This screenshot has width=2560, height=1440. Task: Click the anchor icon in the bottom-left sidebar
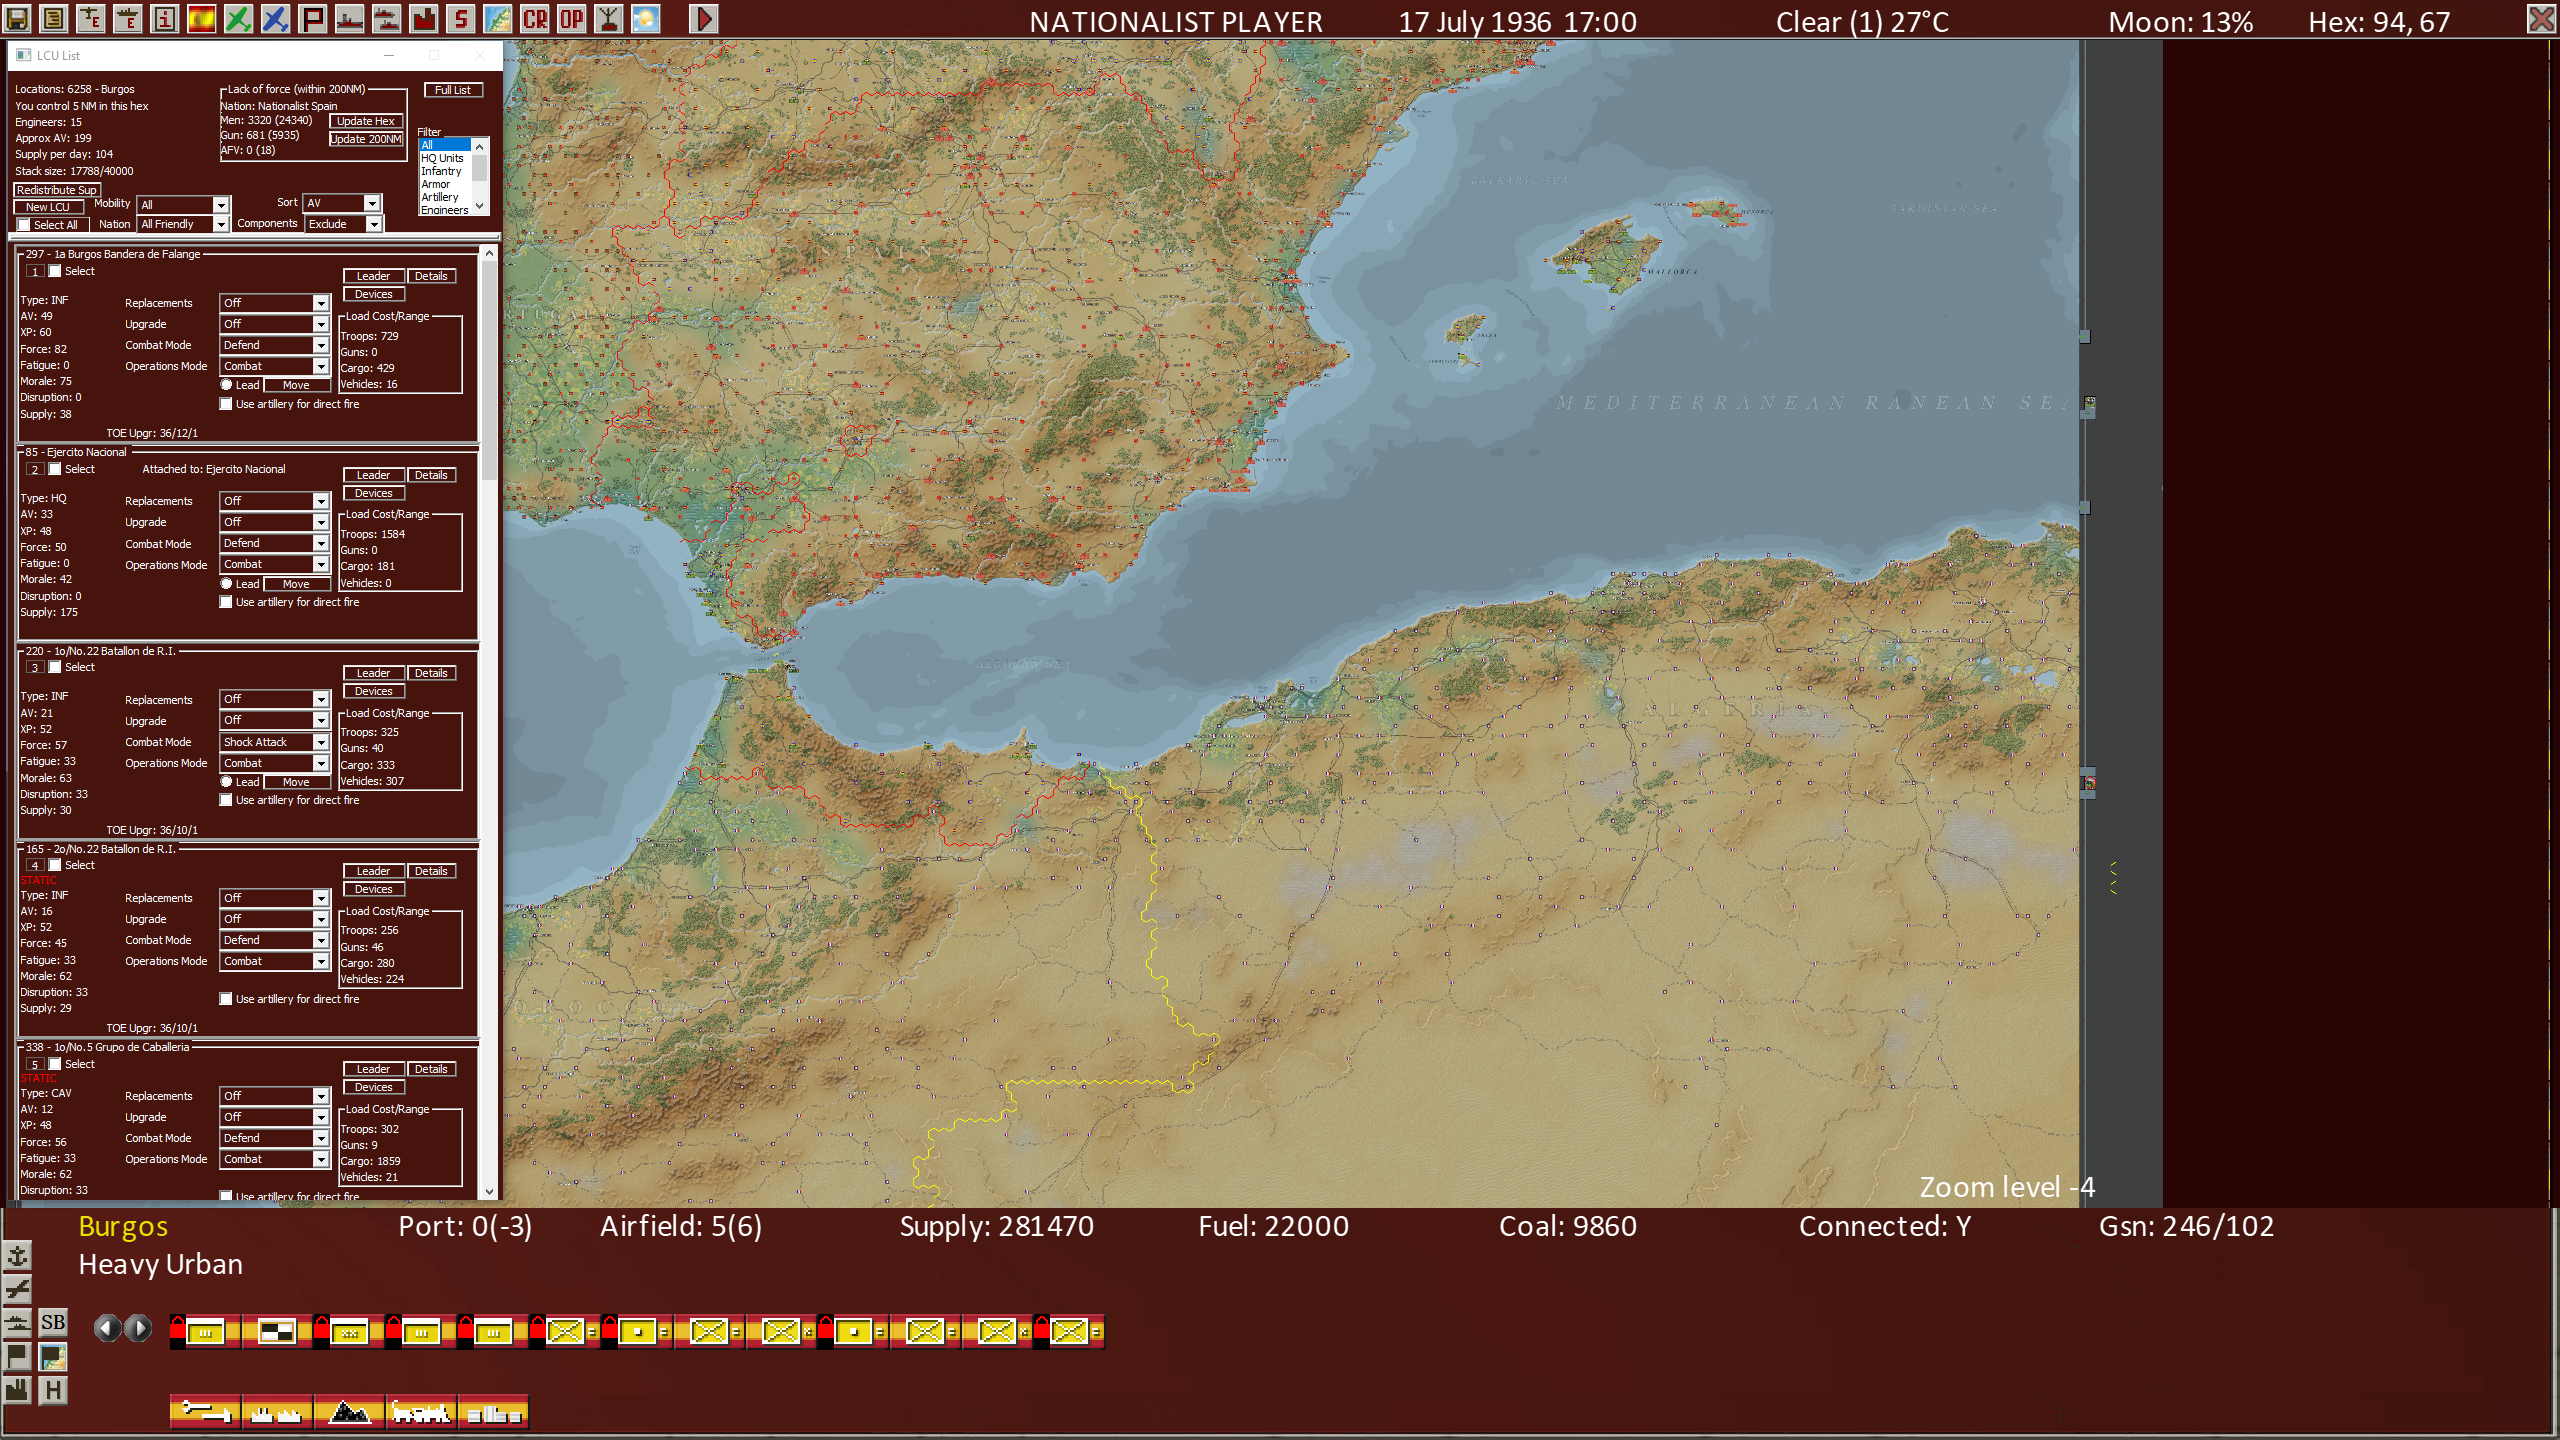pyautogui.click(x=17, y=1255)
